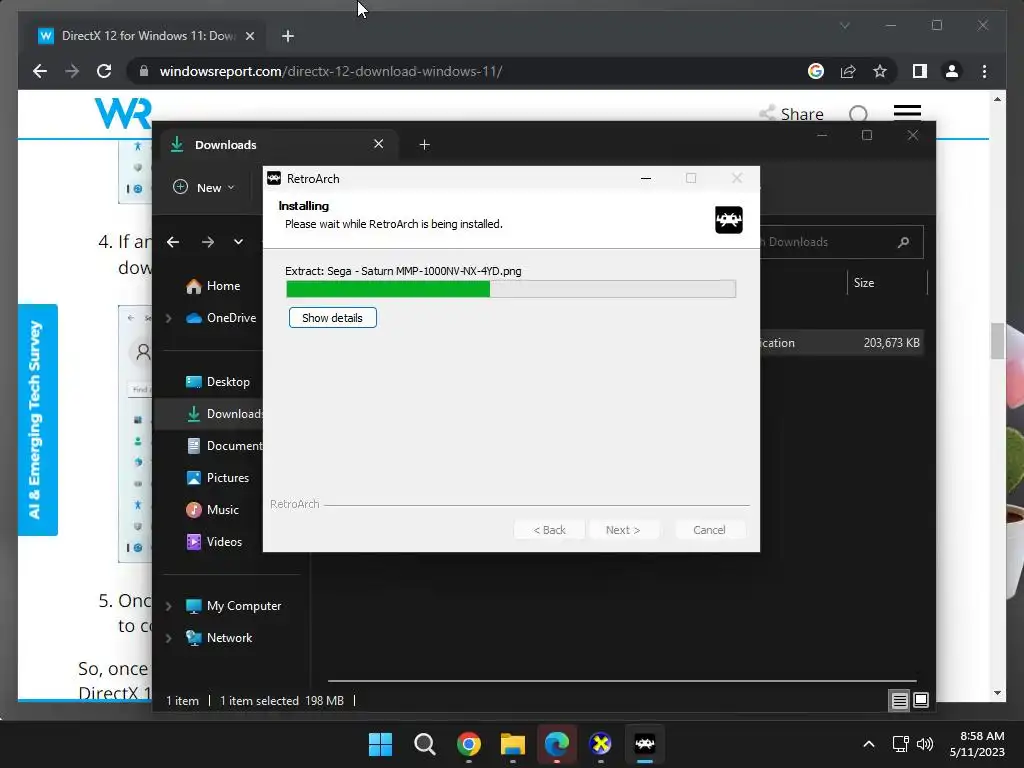Image resolution: width=1024 pixels, height=768 pixels.
Task: Go forward in File Explorer navigation
Action: [208, 242]
